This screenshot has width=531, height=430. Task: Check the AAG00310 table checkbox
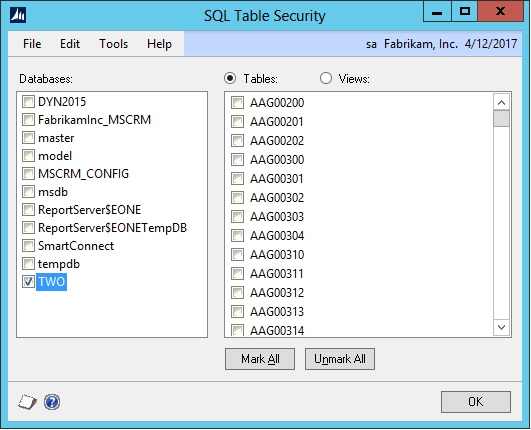click(x=237, y=254)
